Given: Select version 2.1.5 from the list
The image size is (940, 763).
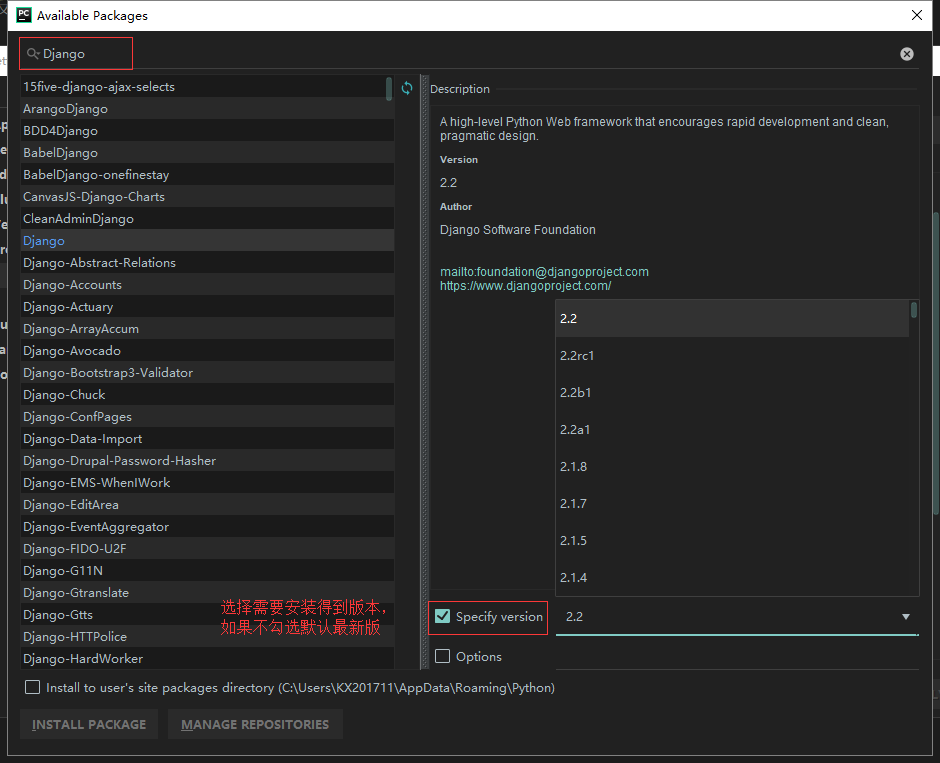Looking at the screenshot, I should [732, 541].
